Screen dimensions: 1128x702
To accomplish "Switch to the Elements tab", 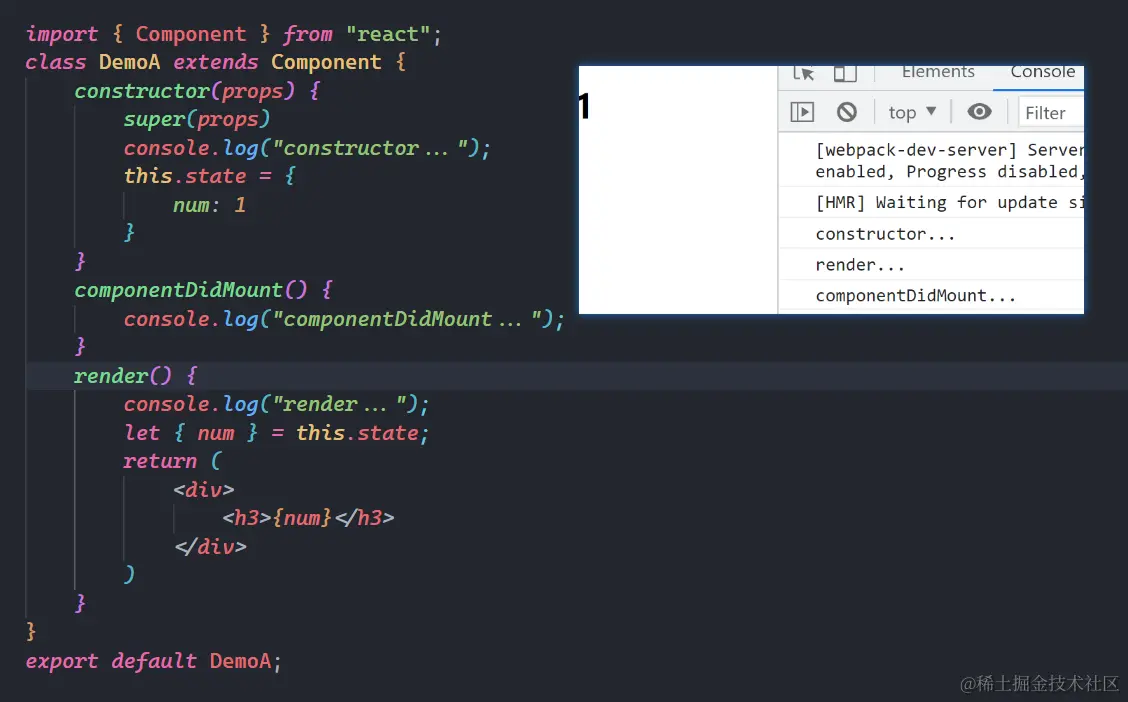I will (938, 72).
